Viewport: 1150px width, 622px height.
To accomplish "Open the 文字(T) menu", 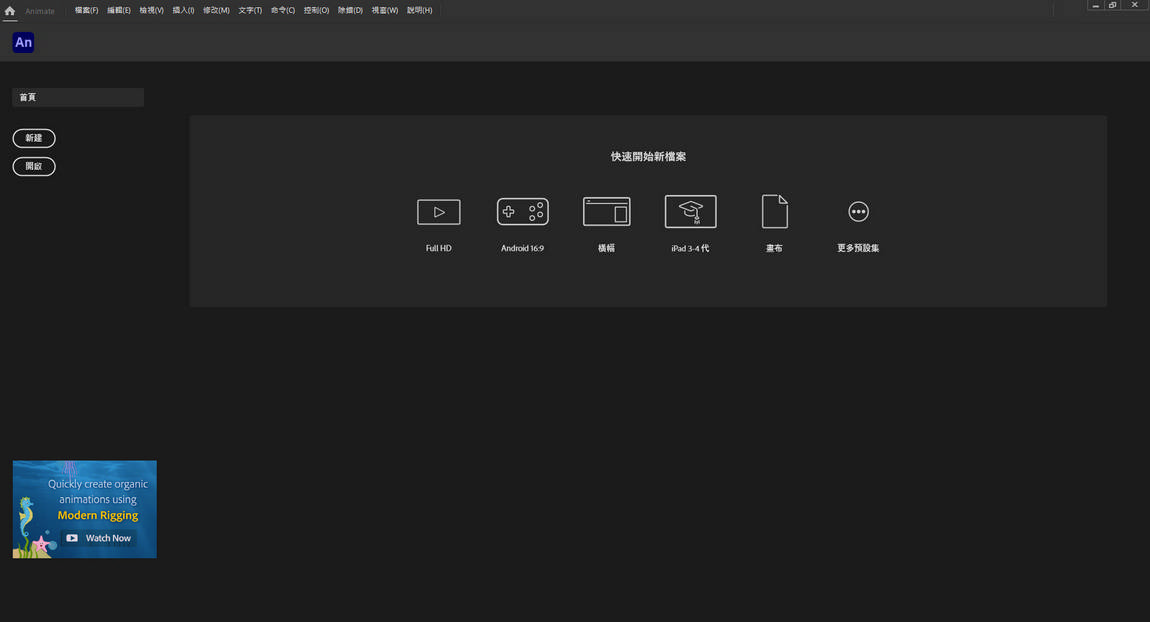I will [250, 10].
